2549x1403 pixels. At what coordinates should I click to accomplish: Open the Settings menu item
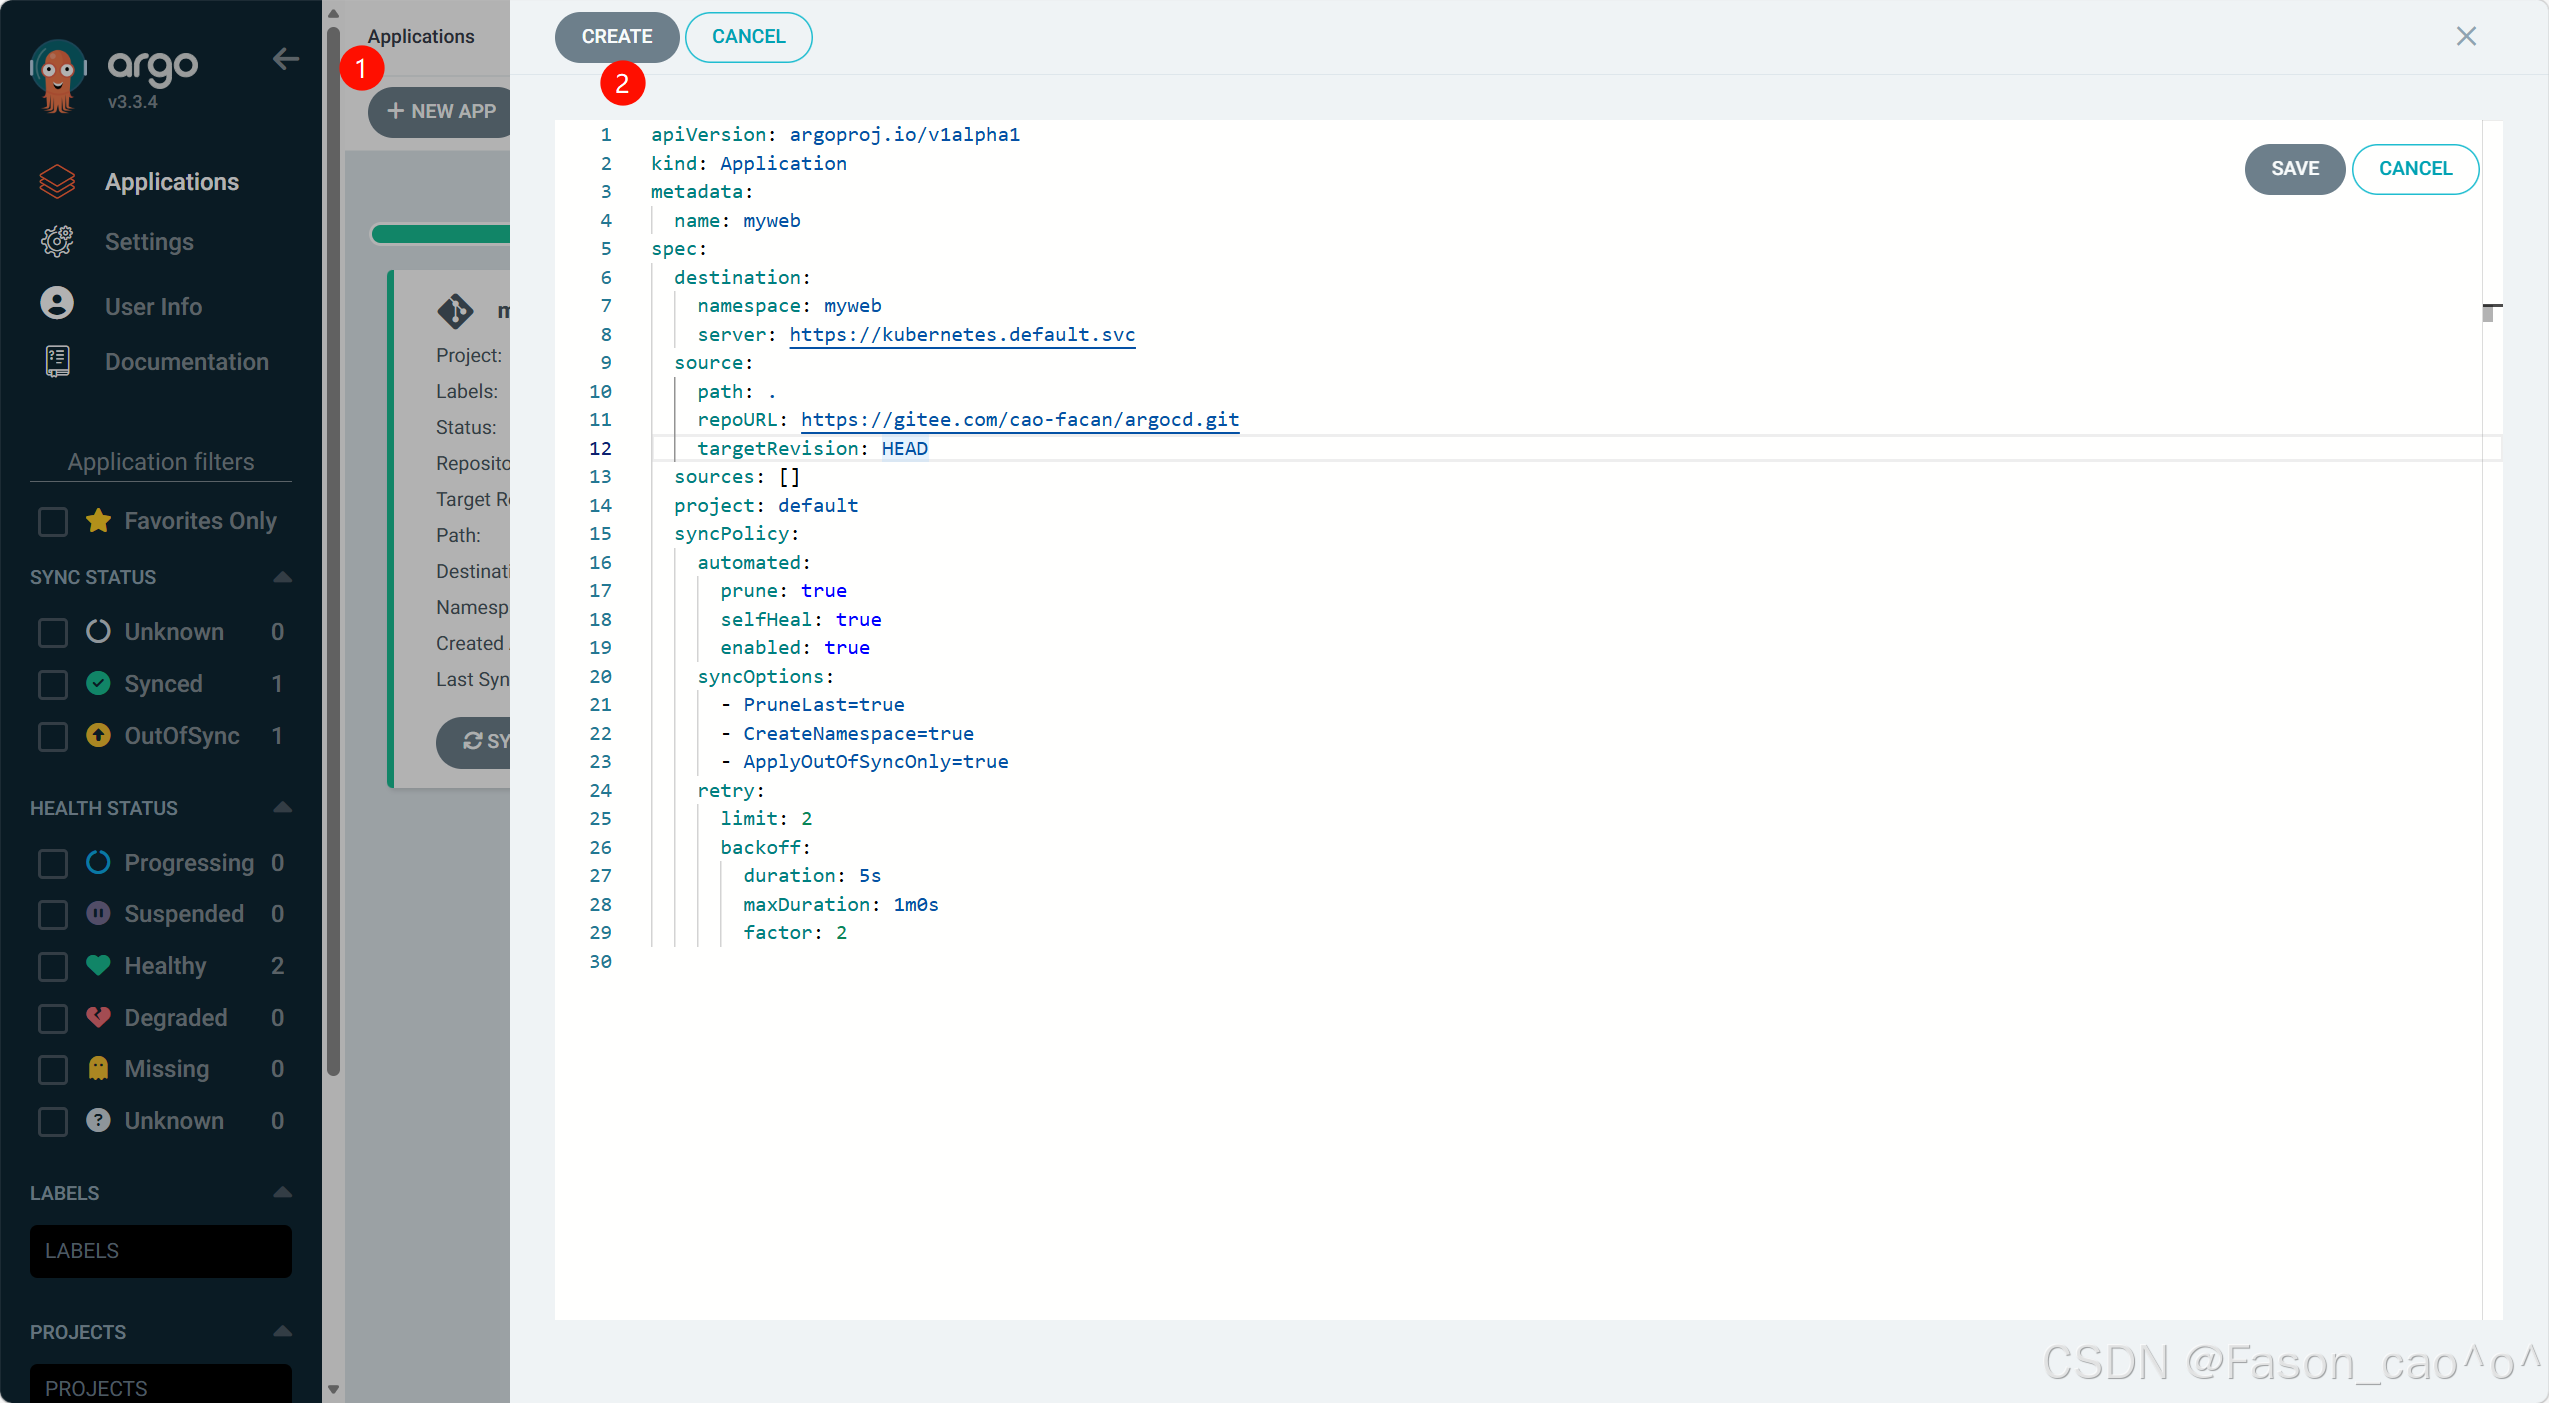point(149,242)
